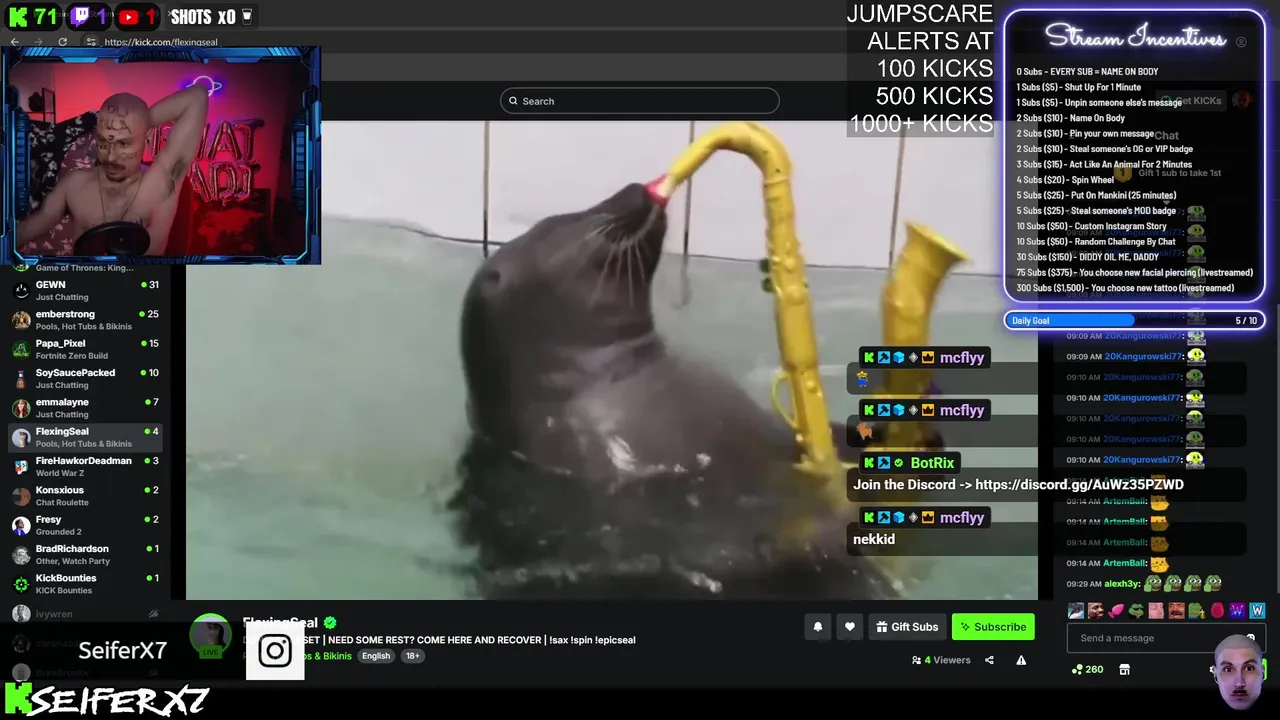Click Konsxious avatar in sidebar
The image size is (1280, 720).
(x=21, y=496)
